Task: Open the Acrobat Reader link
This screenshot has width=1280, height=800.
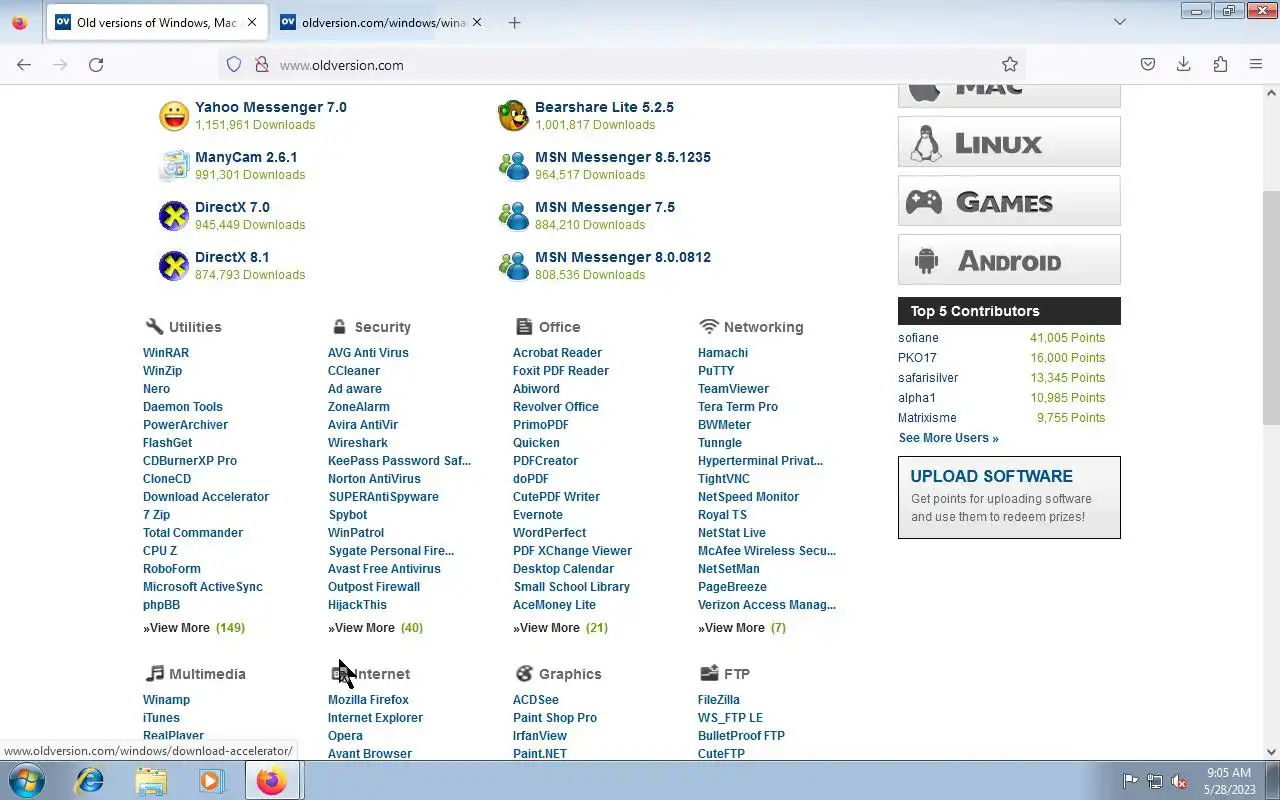Action: (x=557, y=353)
